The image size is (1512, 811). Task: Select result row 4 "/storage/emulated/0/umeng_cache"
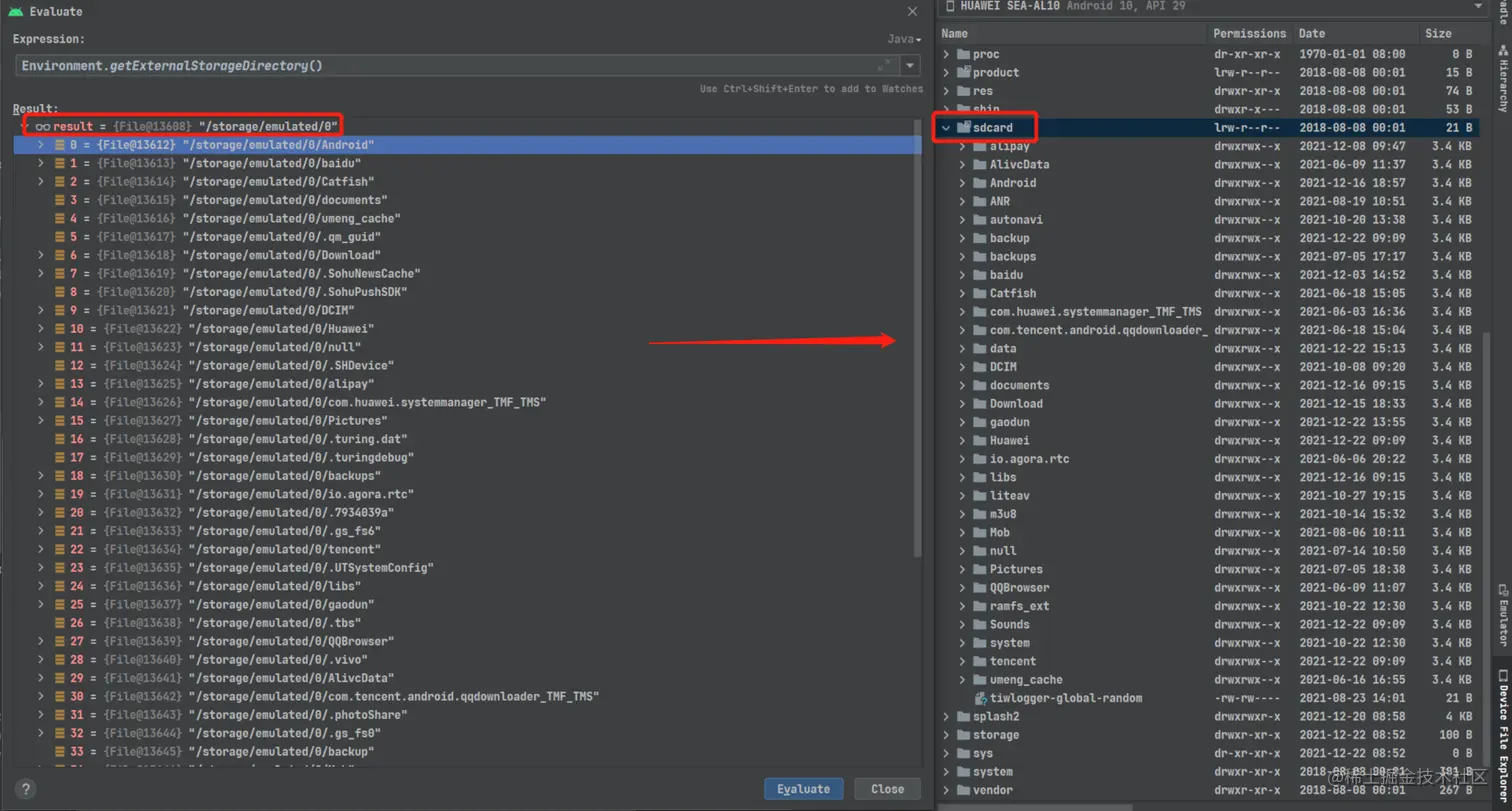click(468, 218)
